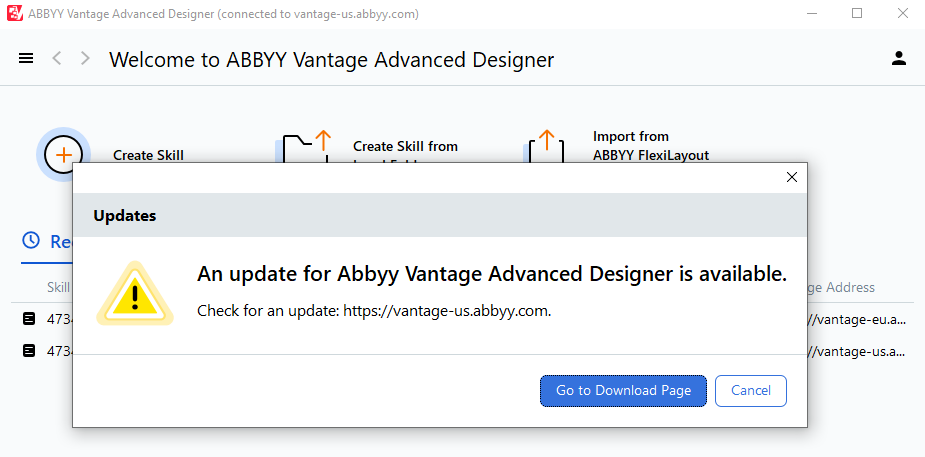Go forward with the right arrow

point(86,58)
